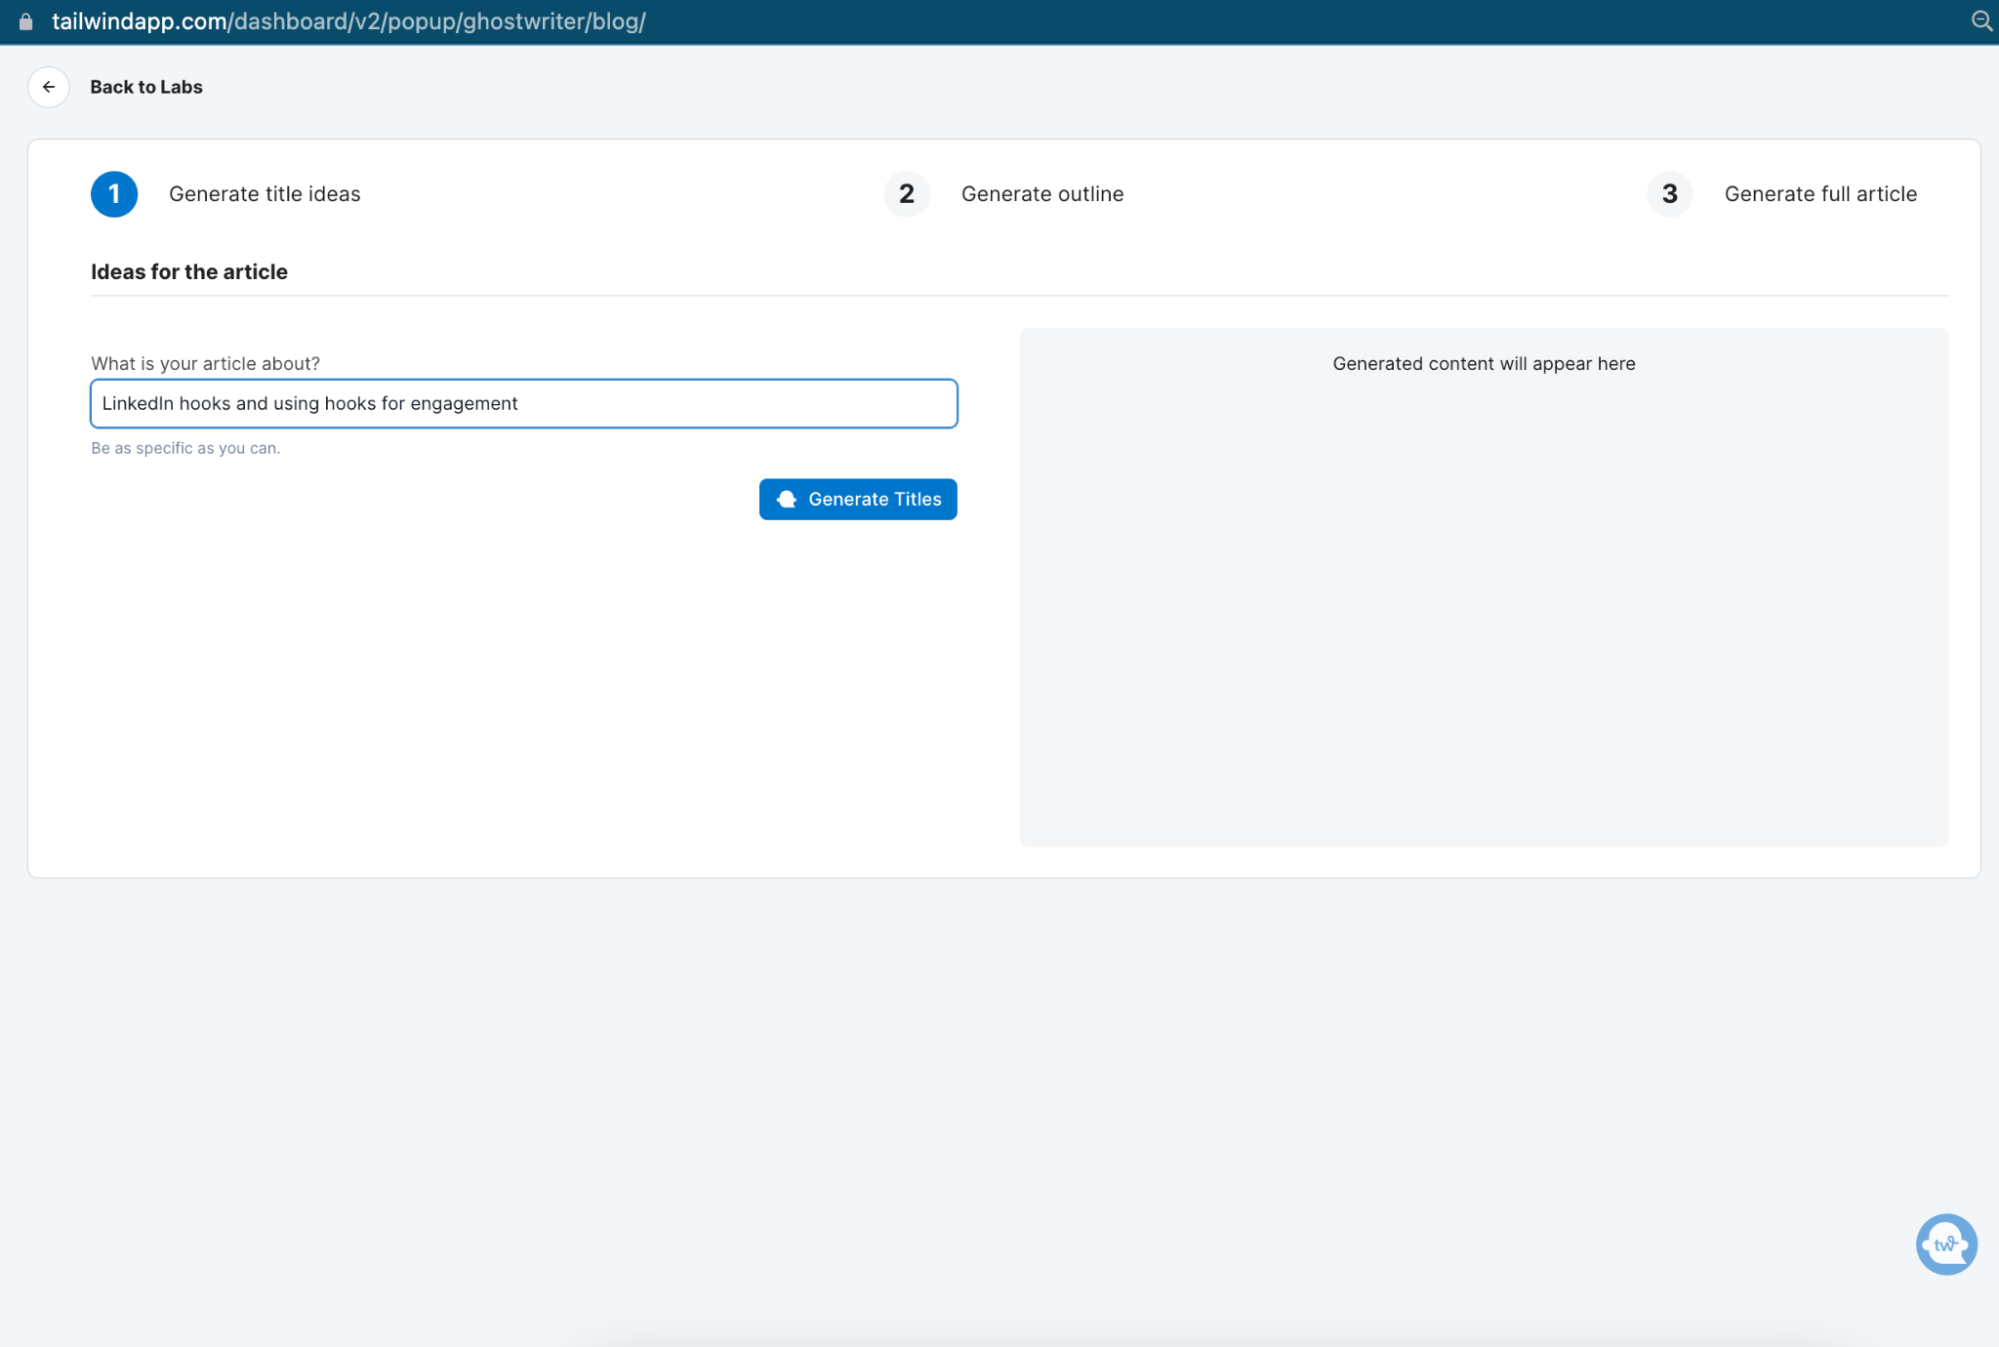This screenshot has width=1999, height=1347.
Task: Select the step 2 number circle
Action: click(906, 194)
